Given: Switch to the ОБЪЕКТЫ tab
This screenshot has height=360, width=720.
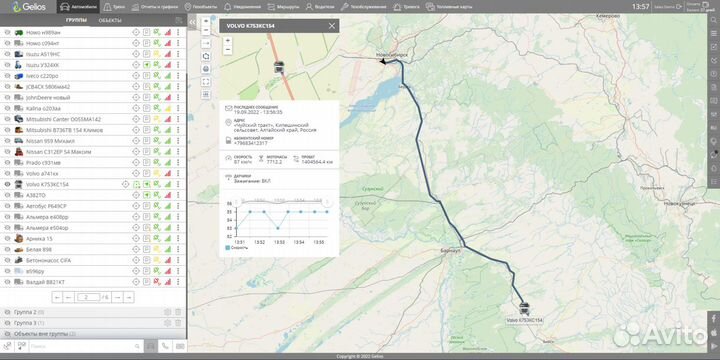Looking at the screenshot, I should tap(110, 20).
